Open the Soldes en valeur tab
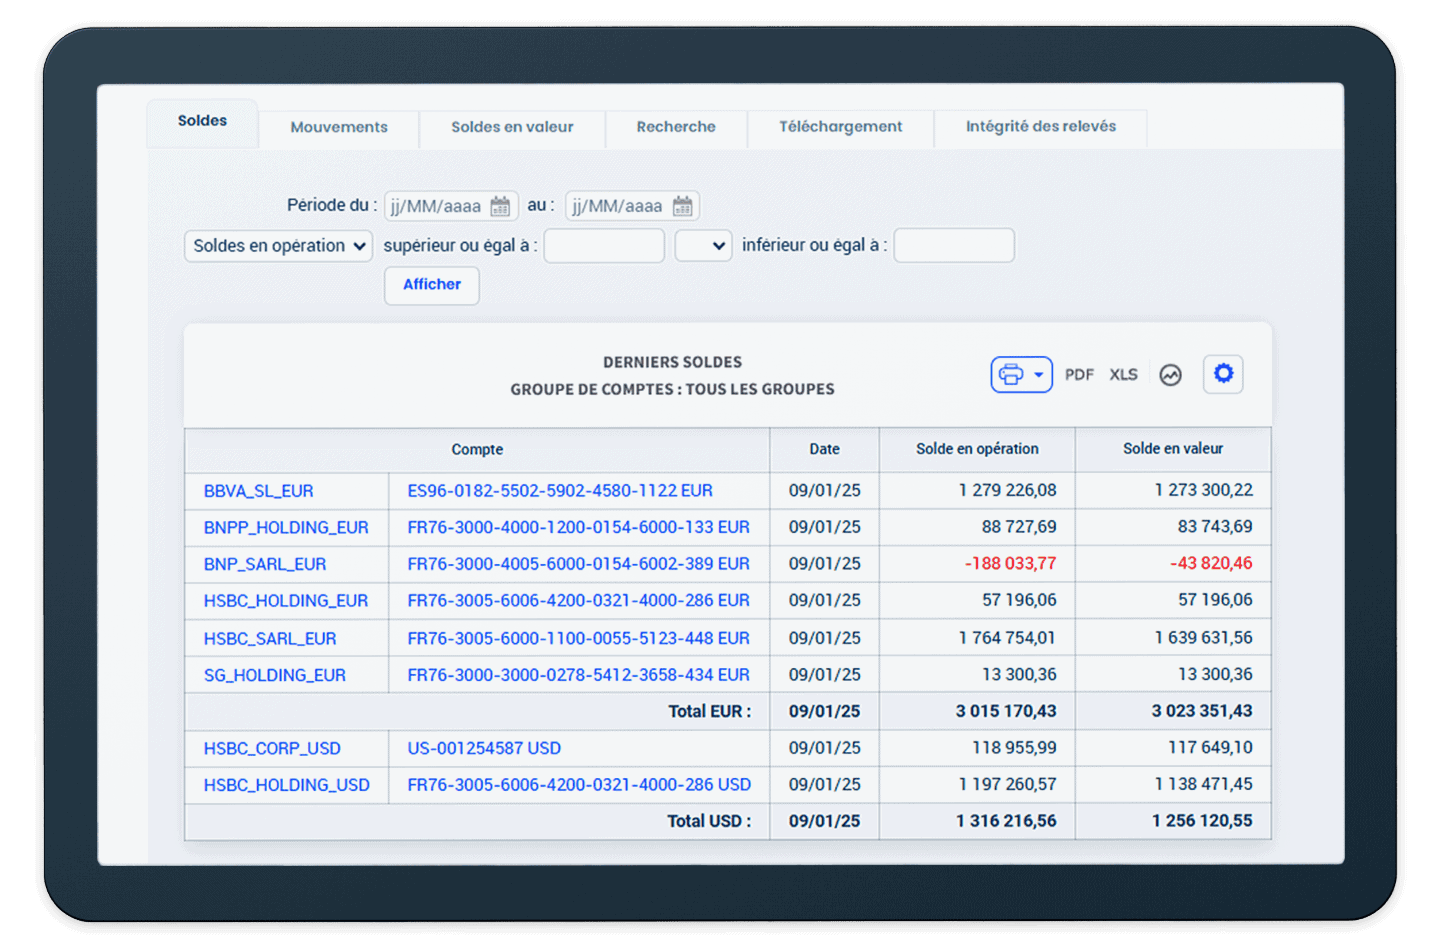This screenshot has height=951, width=1440. pyautogui.click(x=512, y=128)
